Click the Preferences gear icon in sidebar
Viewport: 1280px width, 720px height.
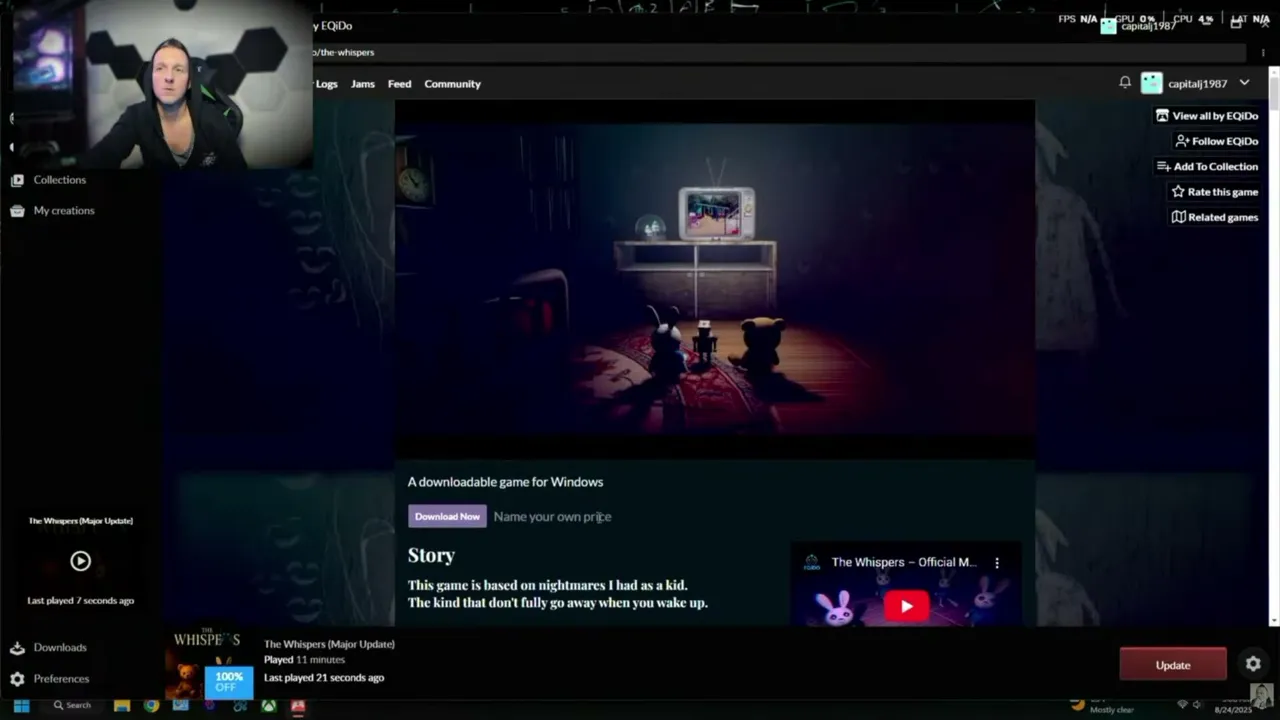(x=17, y=679)
